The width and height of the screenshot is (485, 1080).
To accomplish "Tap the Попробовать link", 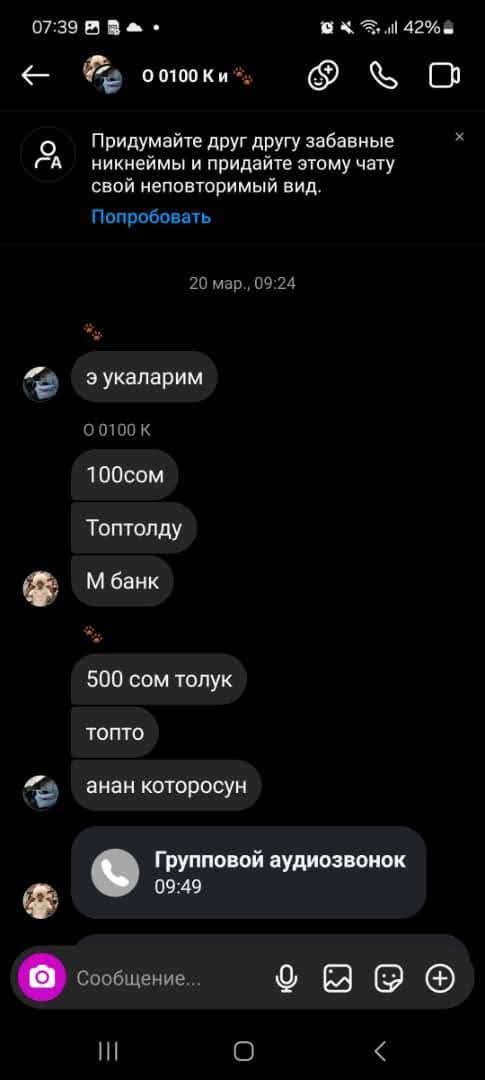I will (152, 218).
